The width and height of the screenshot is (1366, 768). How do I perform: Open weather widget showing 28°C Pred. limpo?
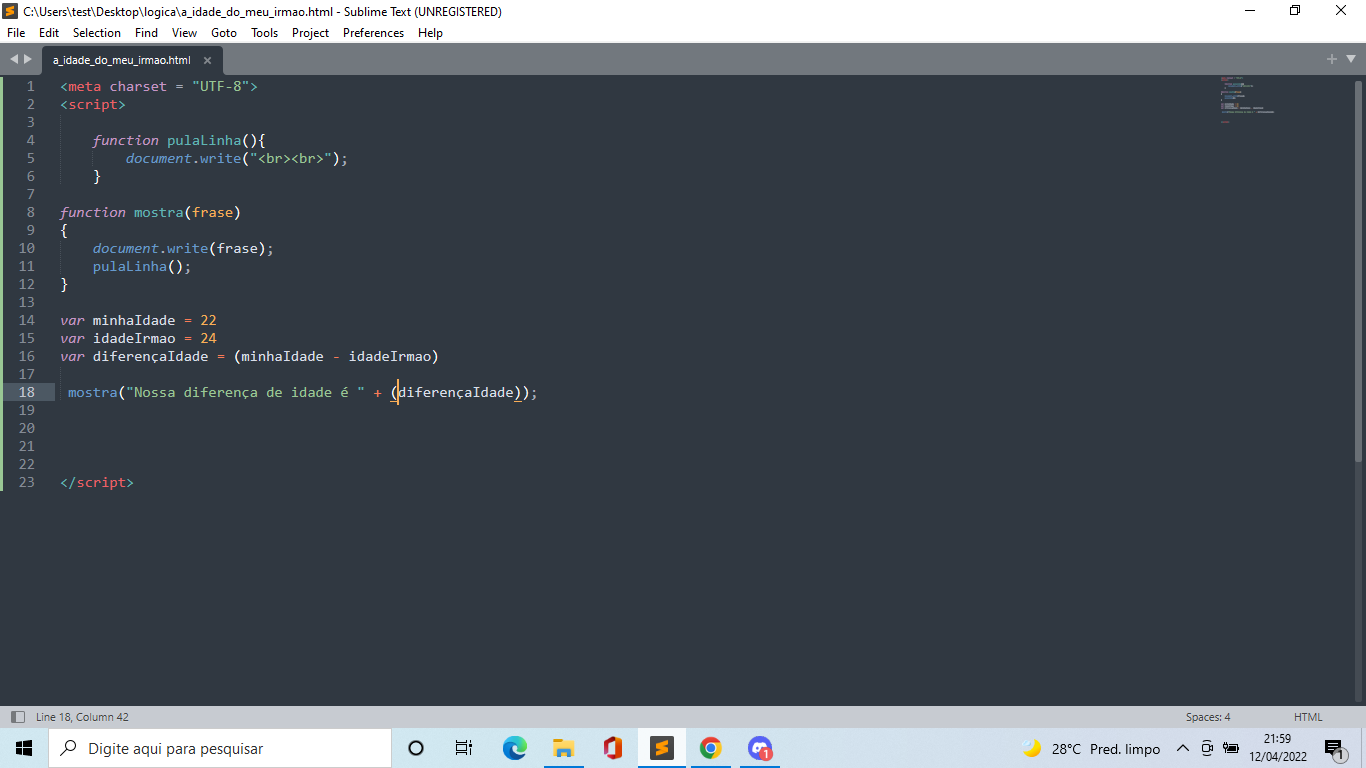[x=1091, y=748]
